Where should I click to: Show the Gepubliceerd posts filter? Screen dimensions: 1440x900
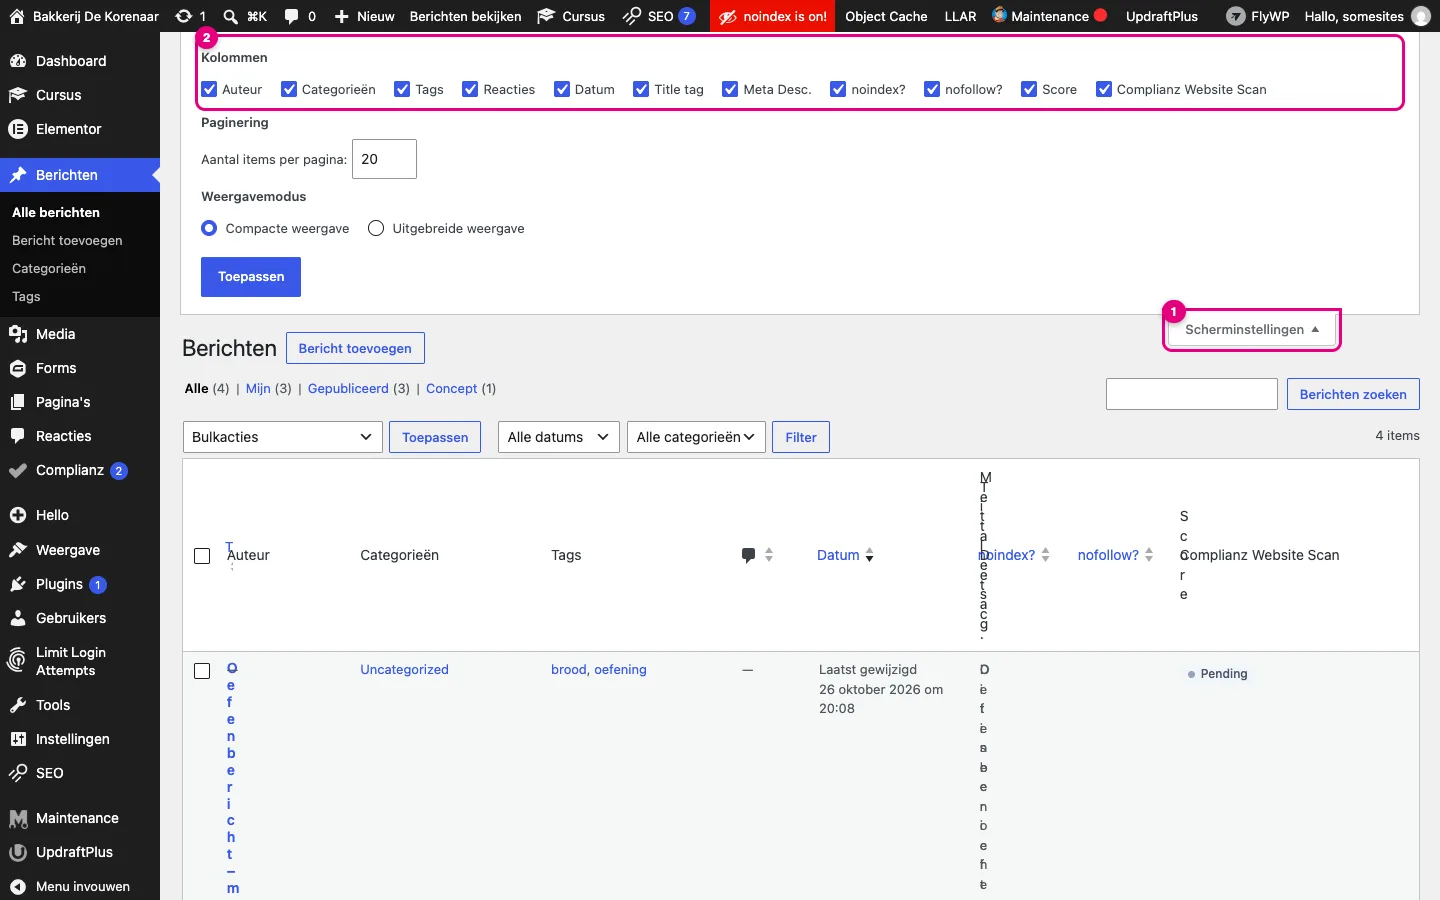(348, 388)
